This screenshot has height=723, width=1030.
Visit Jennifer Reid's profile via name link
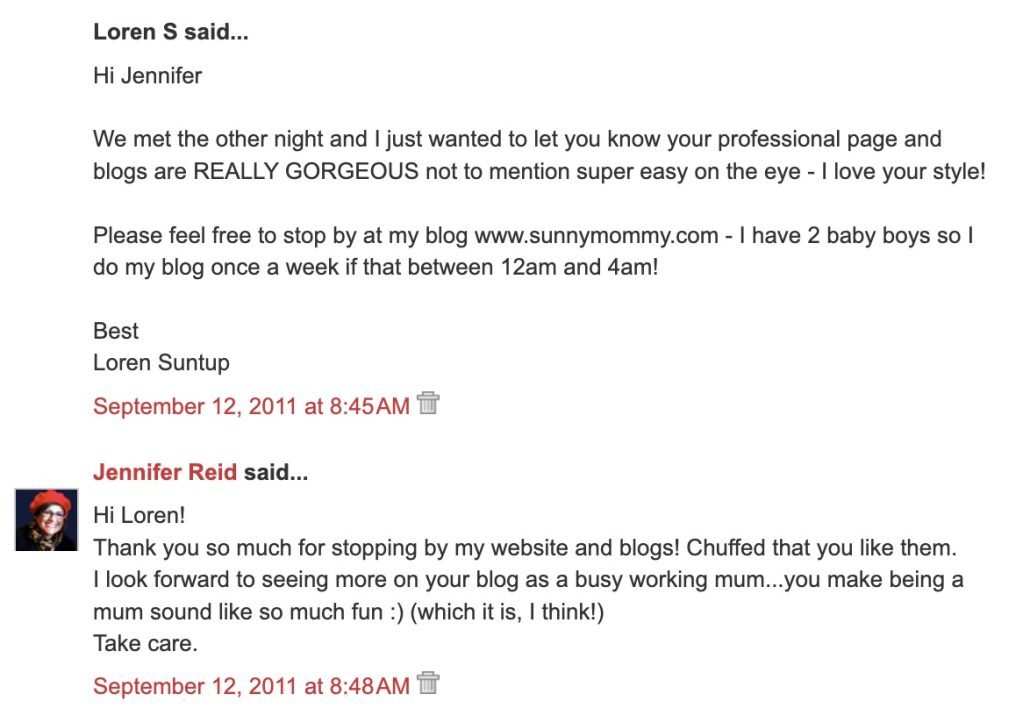(165, 472)
